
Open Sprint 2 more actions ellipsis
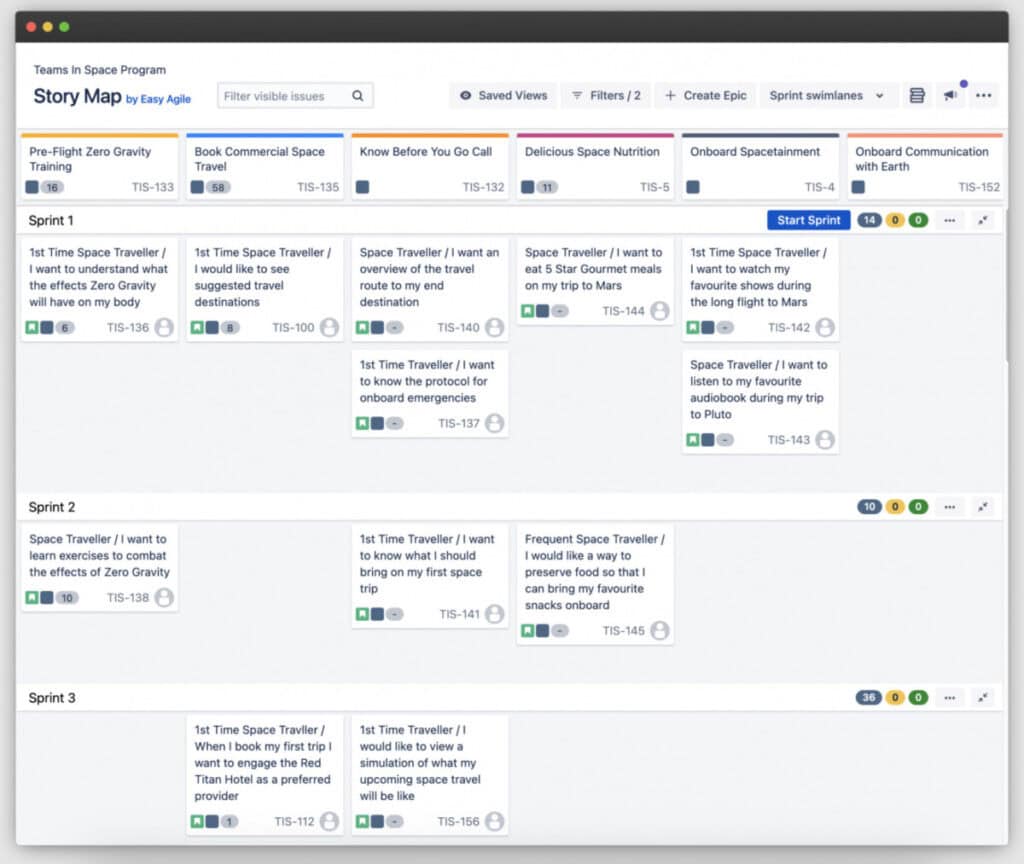click(950, 507)
